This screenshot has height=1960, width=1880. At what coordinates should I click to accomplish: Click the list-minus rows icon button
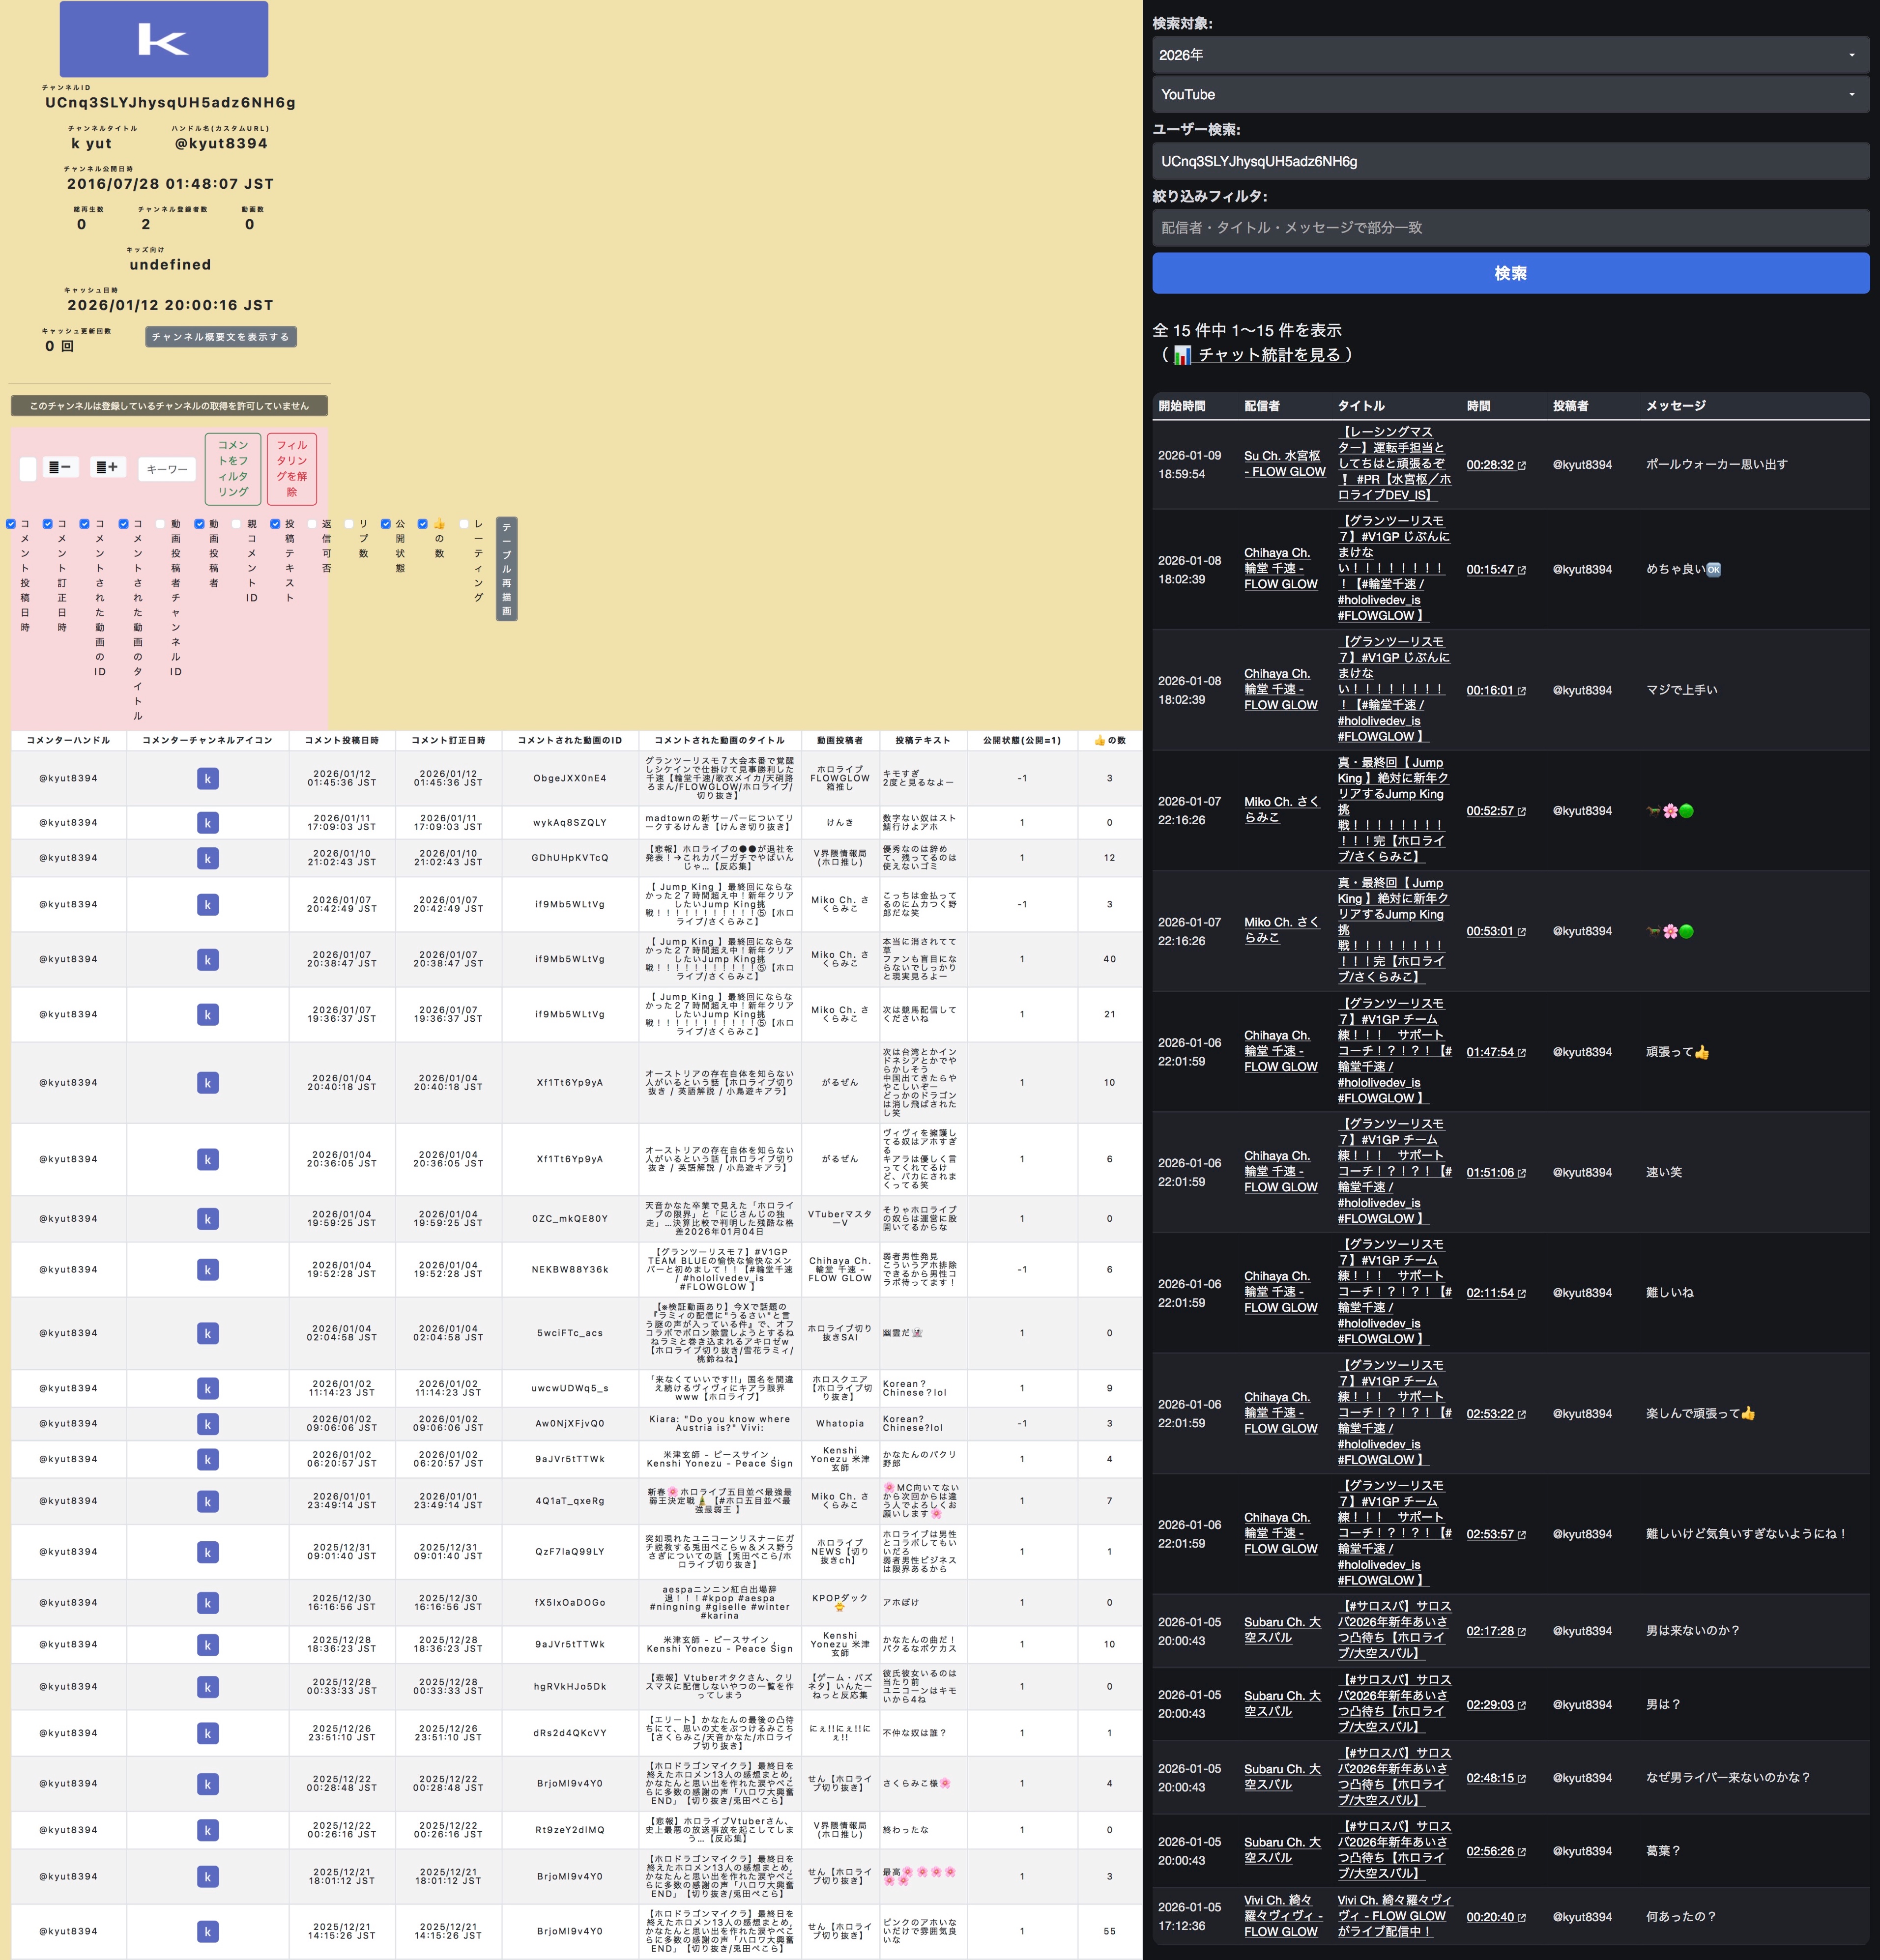click(60, 467)
